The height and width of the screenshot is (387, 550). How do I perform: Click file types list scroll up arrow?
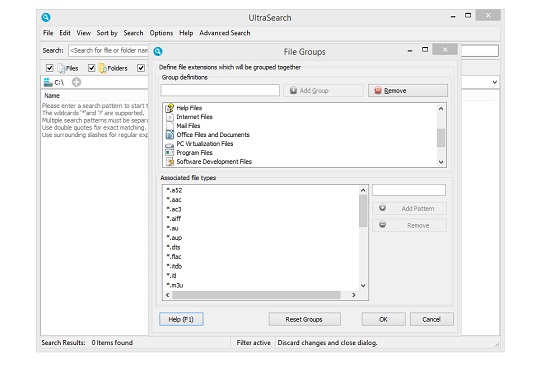[363, 190]
